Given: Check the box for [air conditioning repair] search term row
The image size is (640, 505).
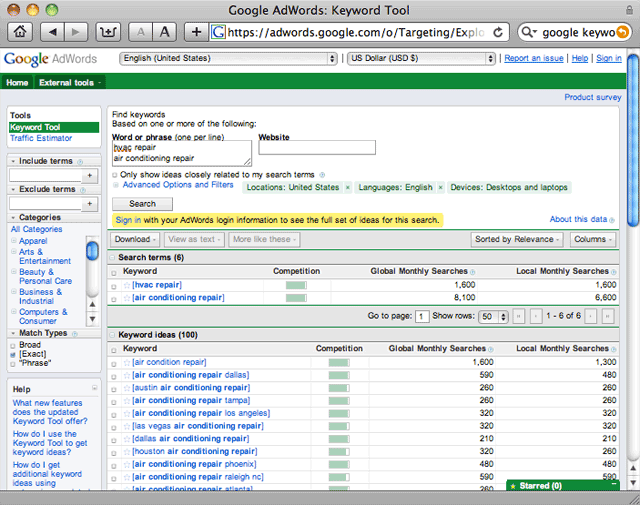Looking at the screenshot, I should tap(114, 299).
